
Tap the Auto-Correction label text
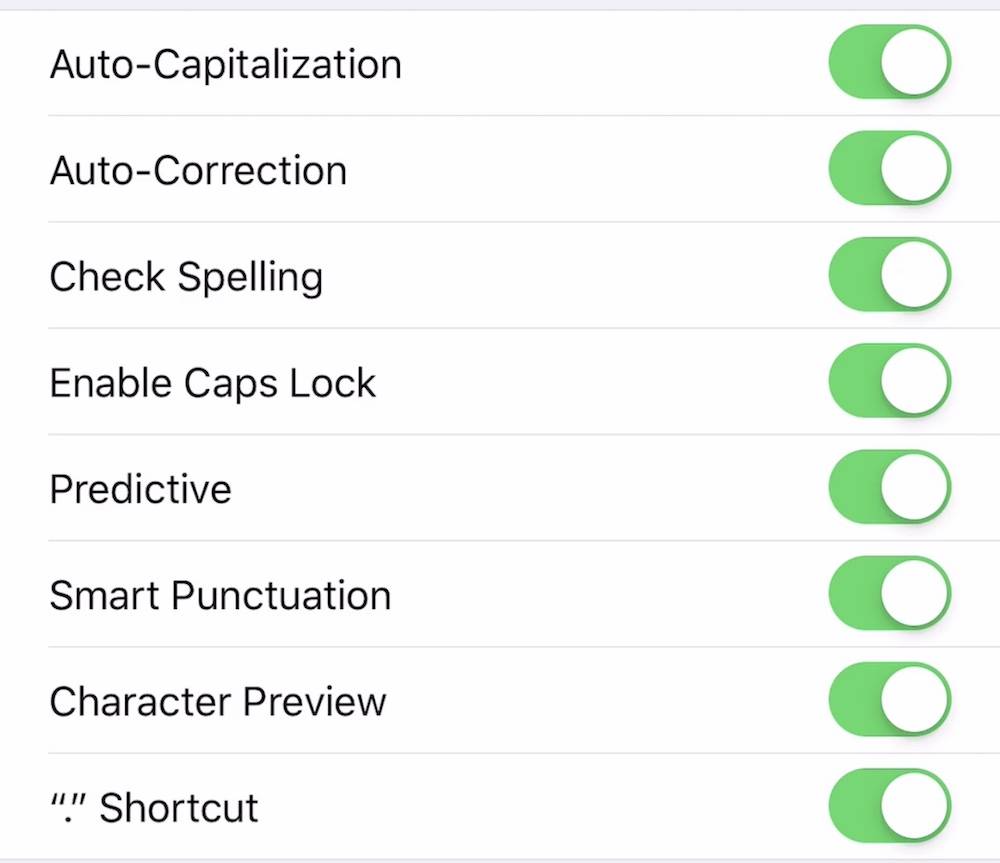click(x=198, y=170)
